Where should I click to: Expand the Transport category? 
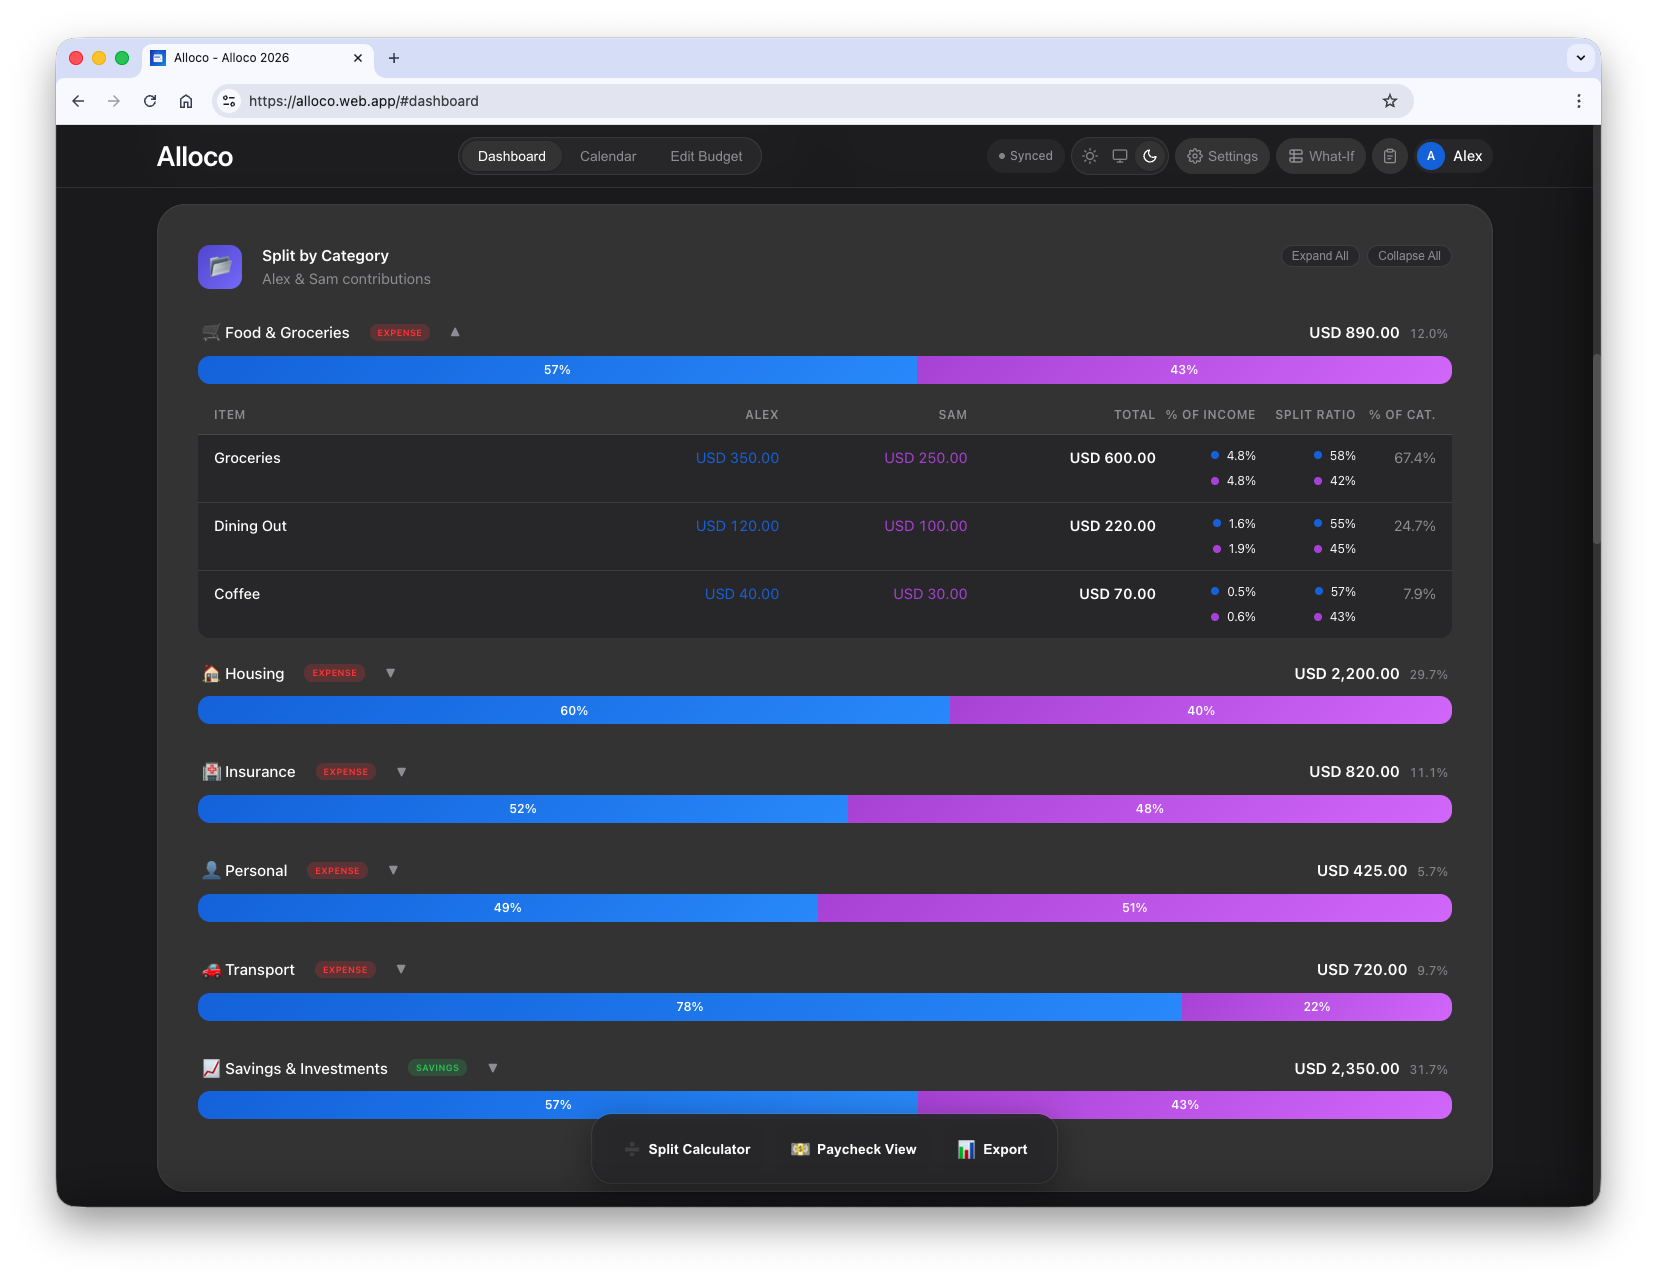click(401, 969)
